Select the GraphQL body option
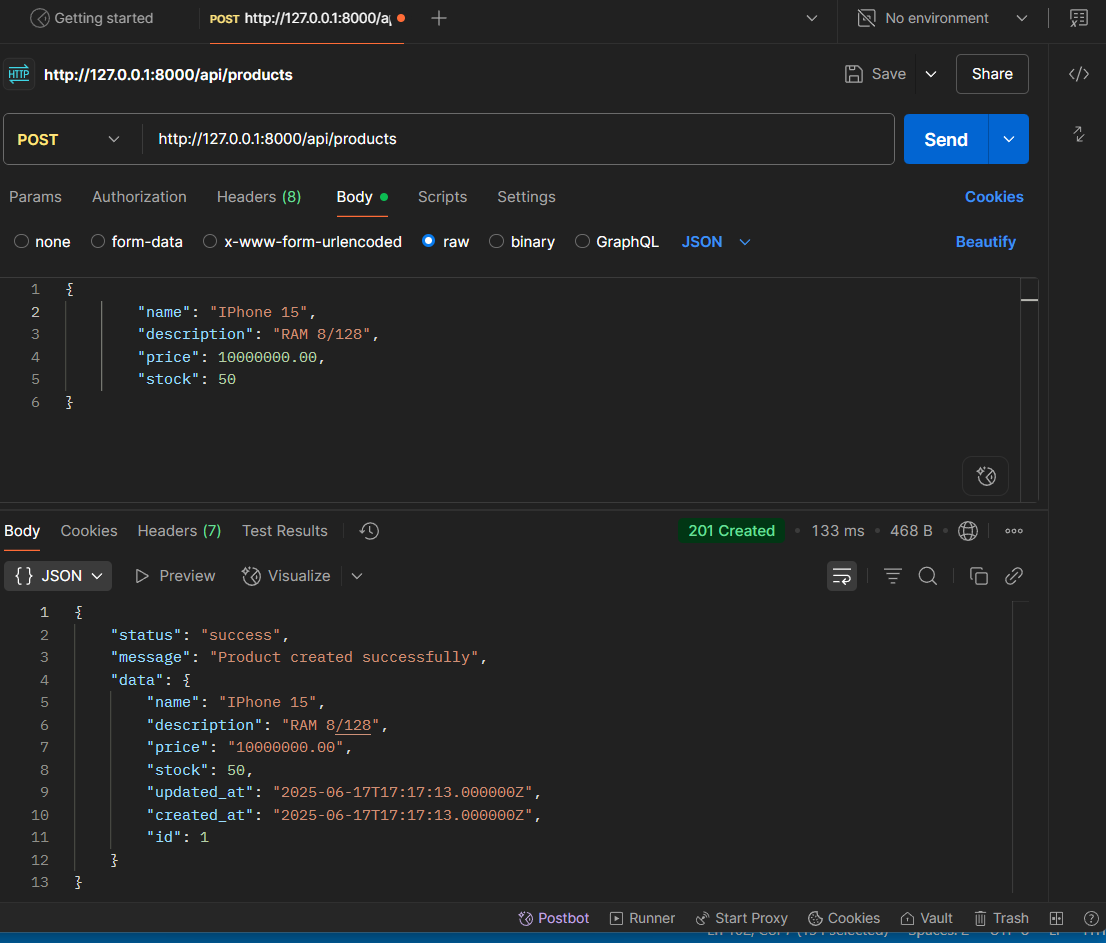The image size is (1106, 943). pyautogui.click(x=617, y=241)
